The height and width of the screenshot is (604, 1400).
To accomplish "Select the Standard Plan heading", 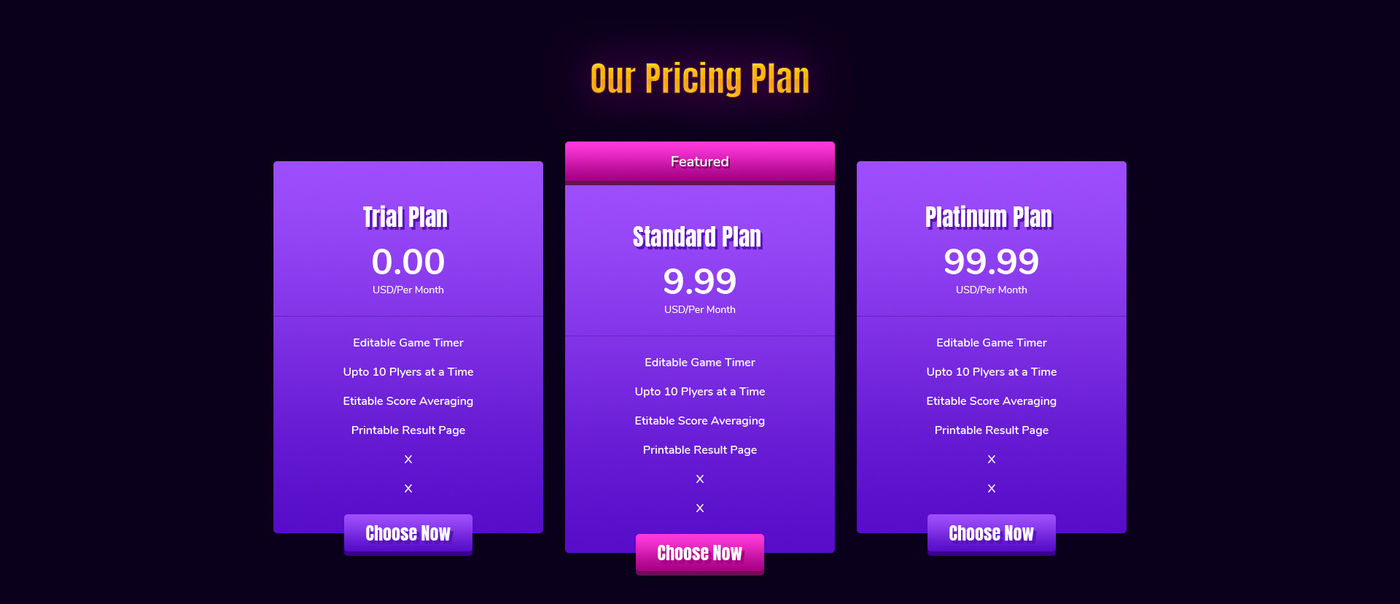I will coord(697,237).
